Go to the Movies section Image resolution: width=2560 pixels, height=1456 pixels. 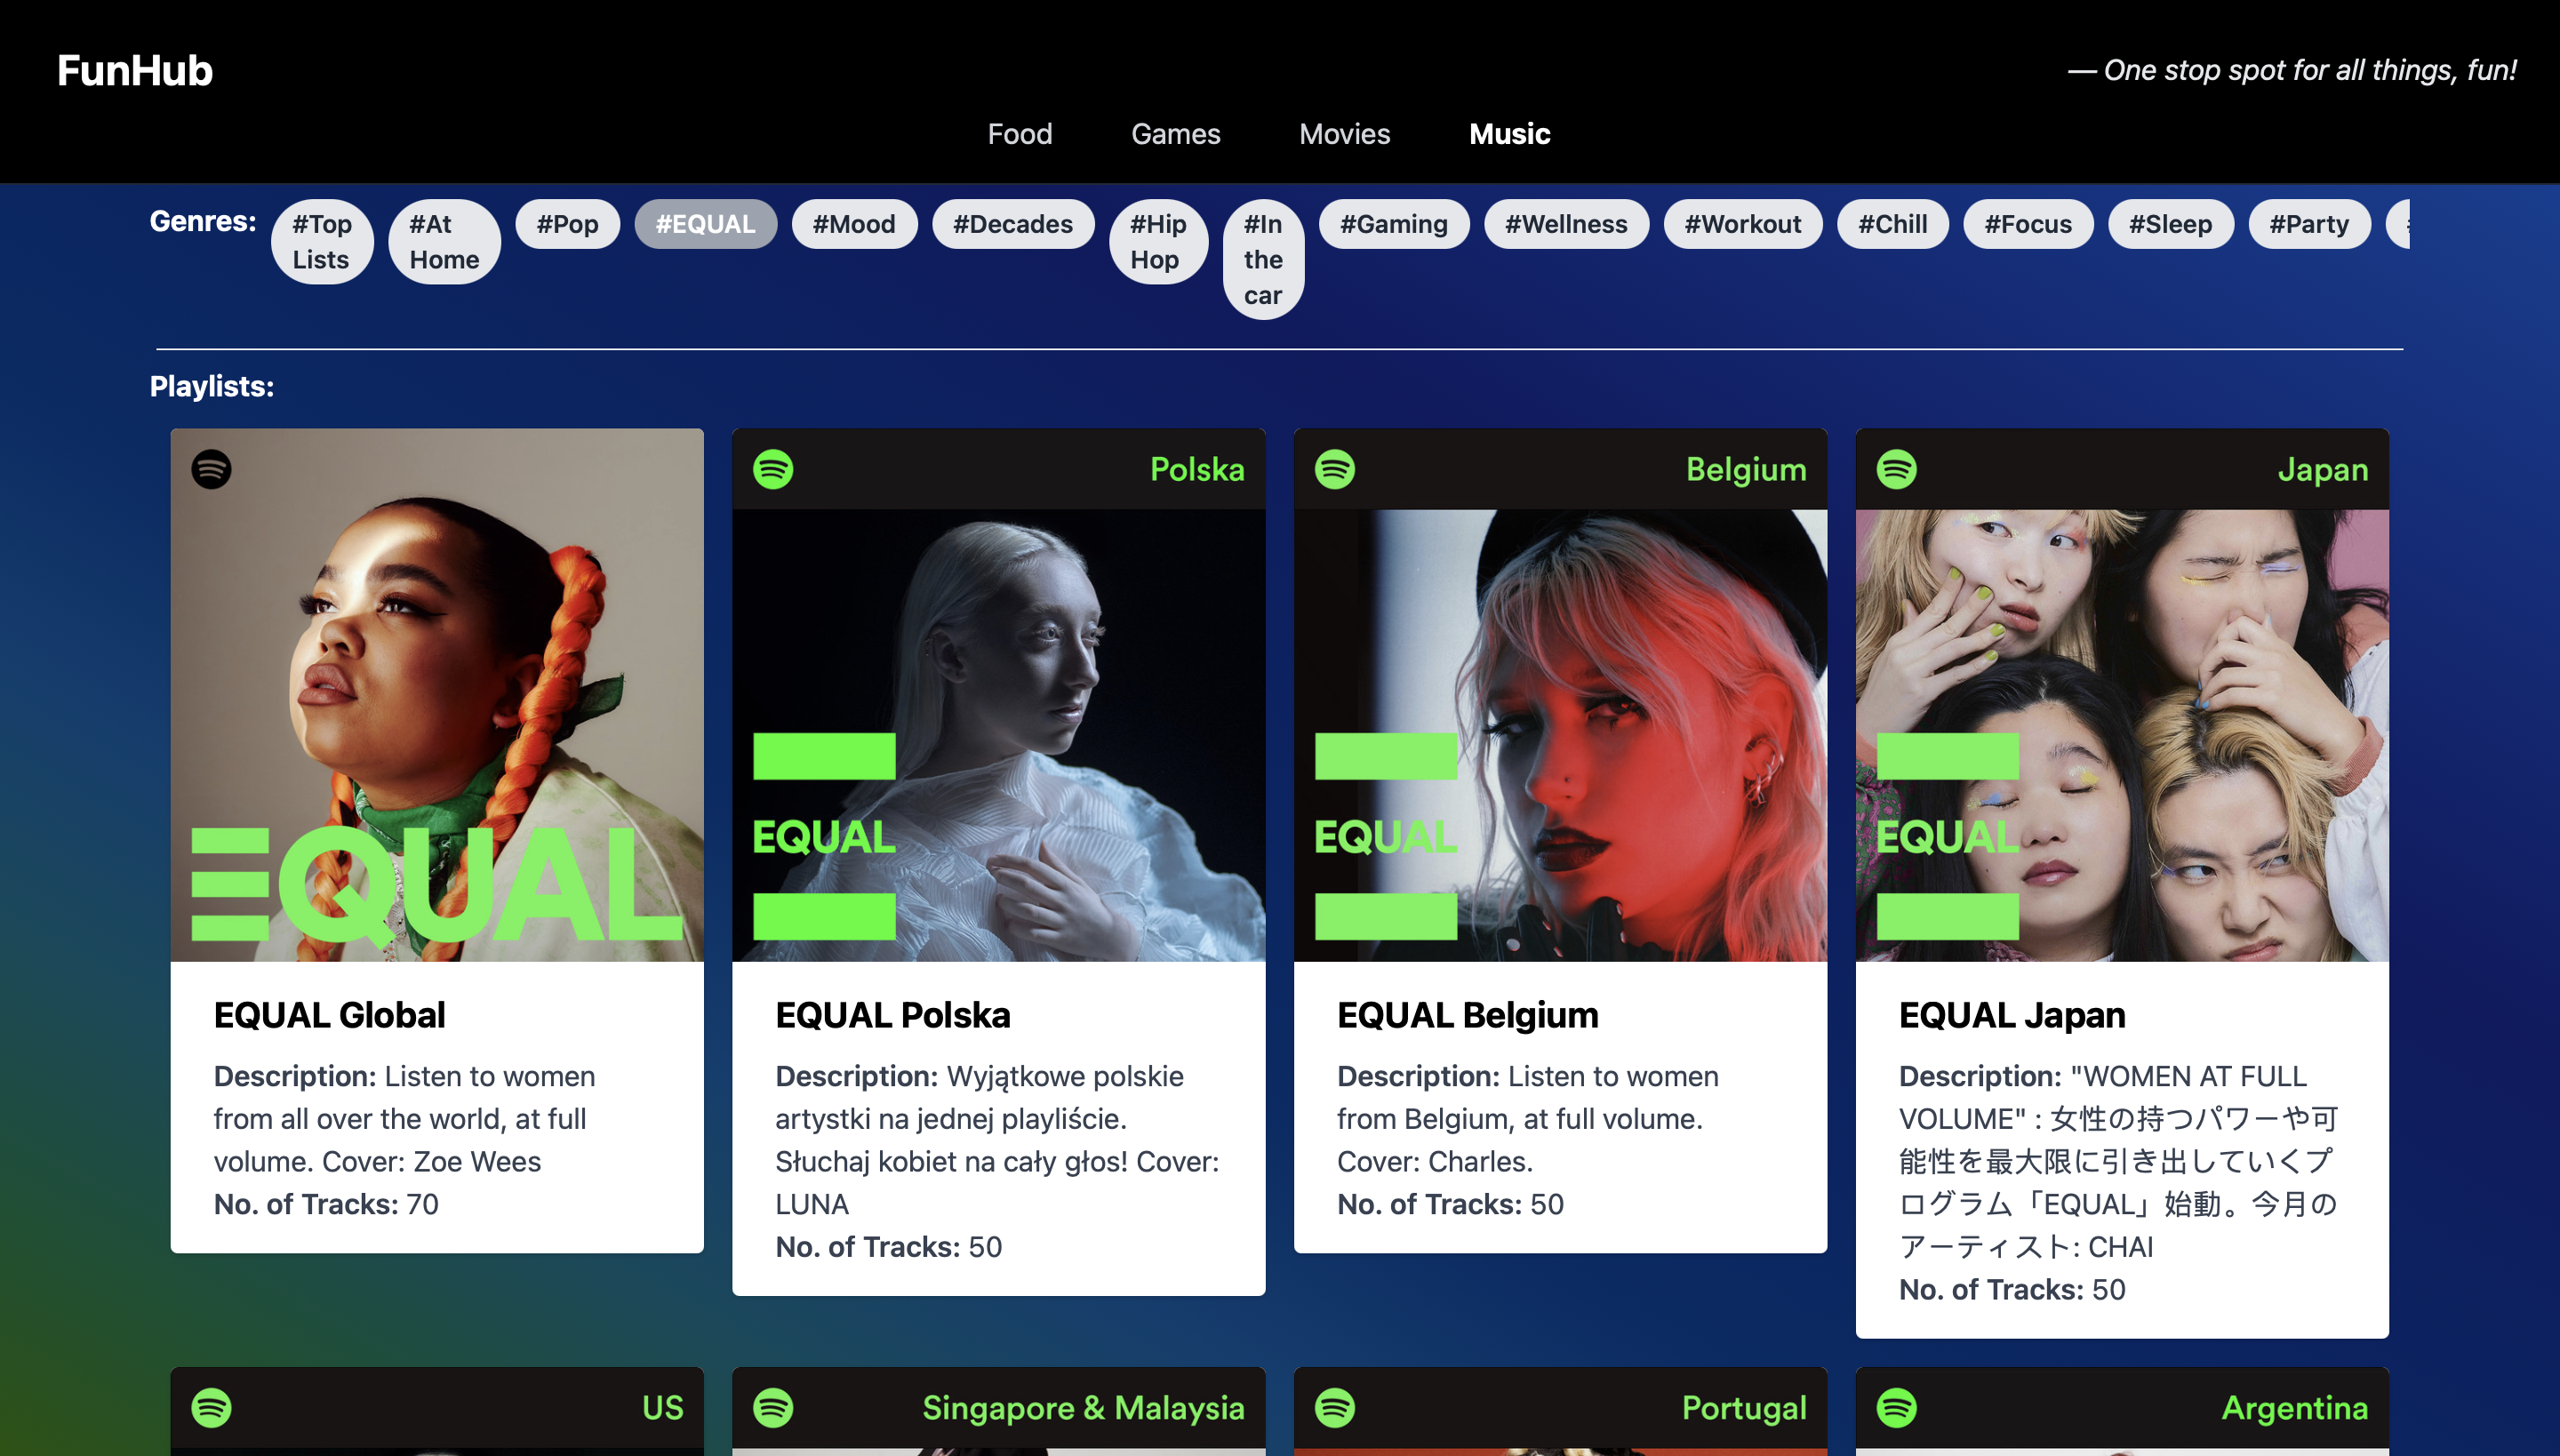pyautogui.click(x=1344, y=134)
